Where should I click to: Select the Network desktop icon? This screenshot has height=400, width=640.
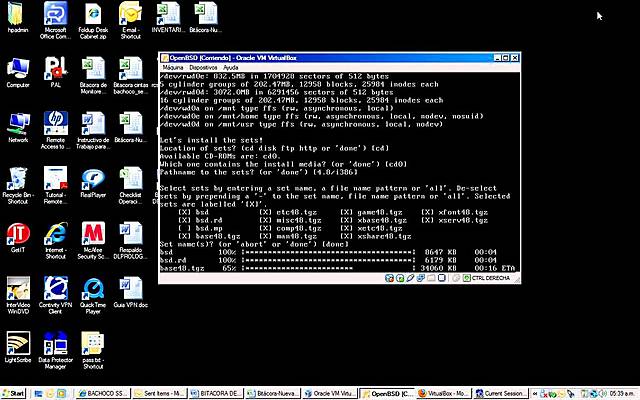18,128
